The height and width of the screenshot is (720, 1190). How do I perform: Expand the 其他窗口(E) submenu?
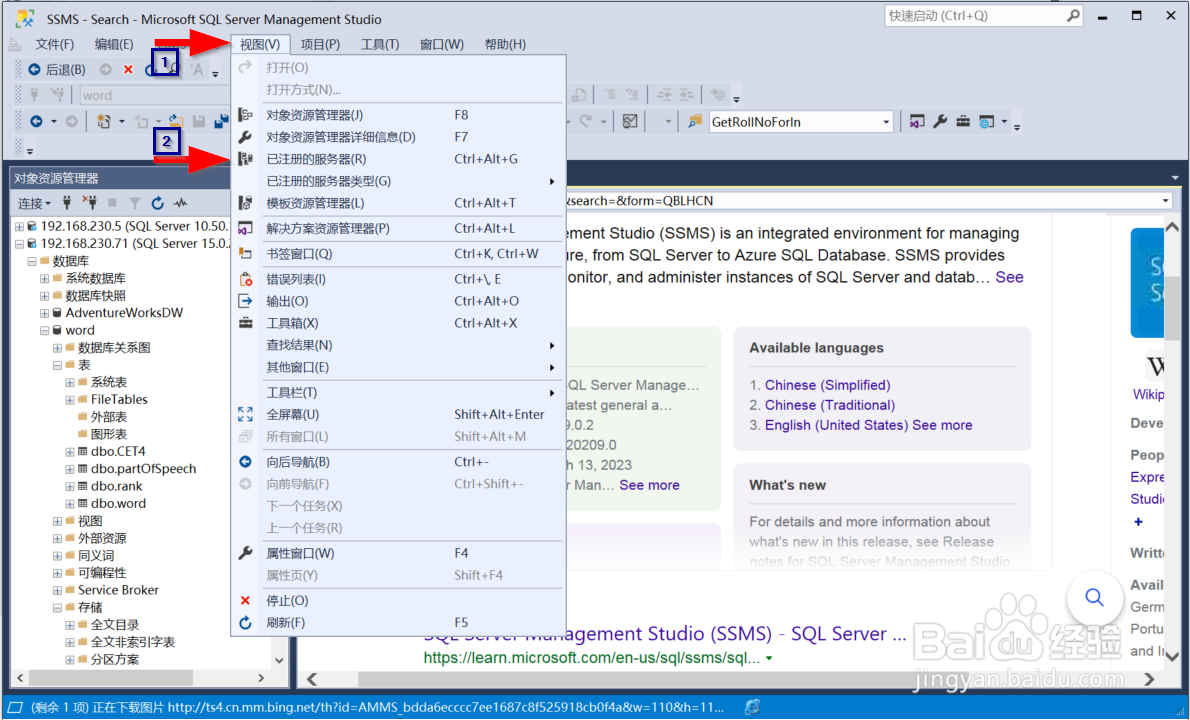click(x=552, y=367)
